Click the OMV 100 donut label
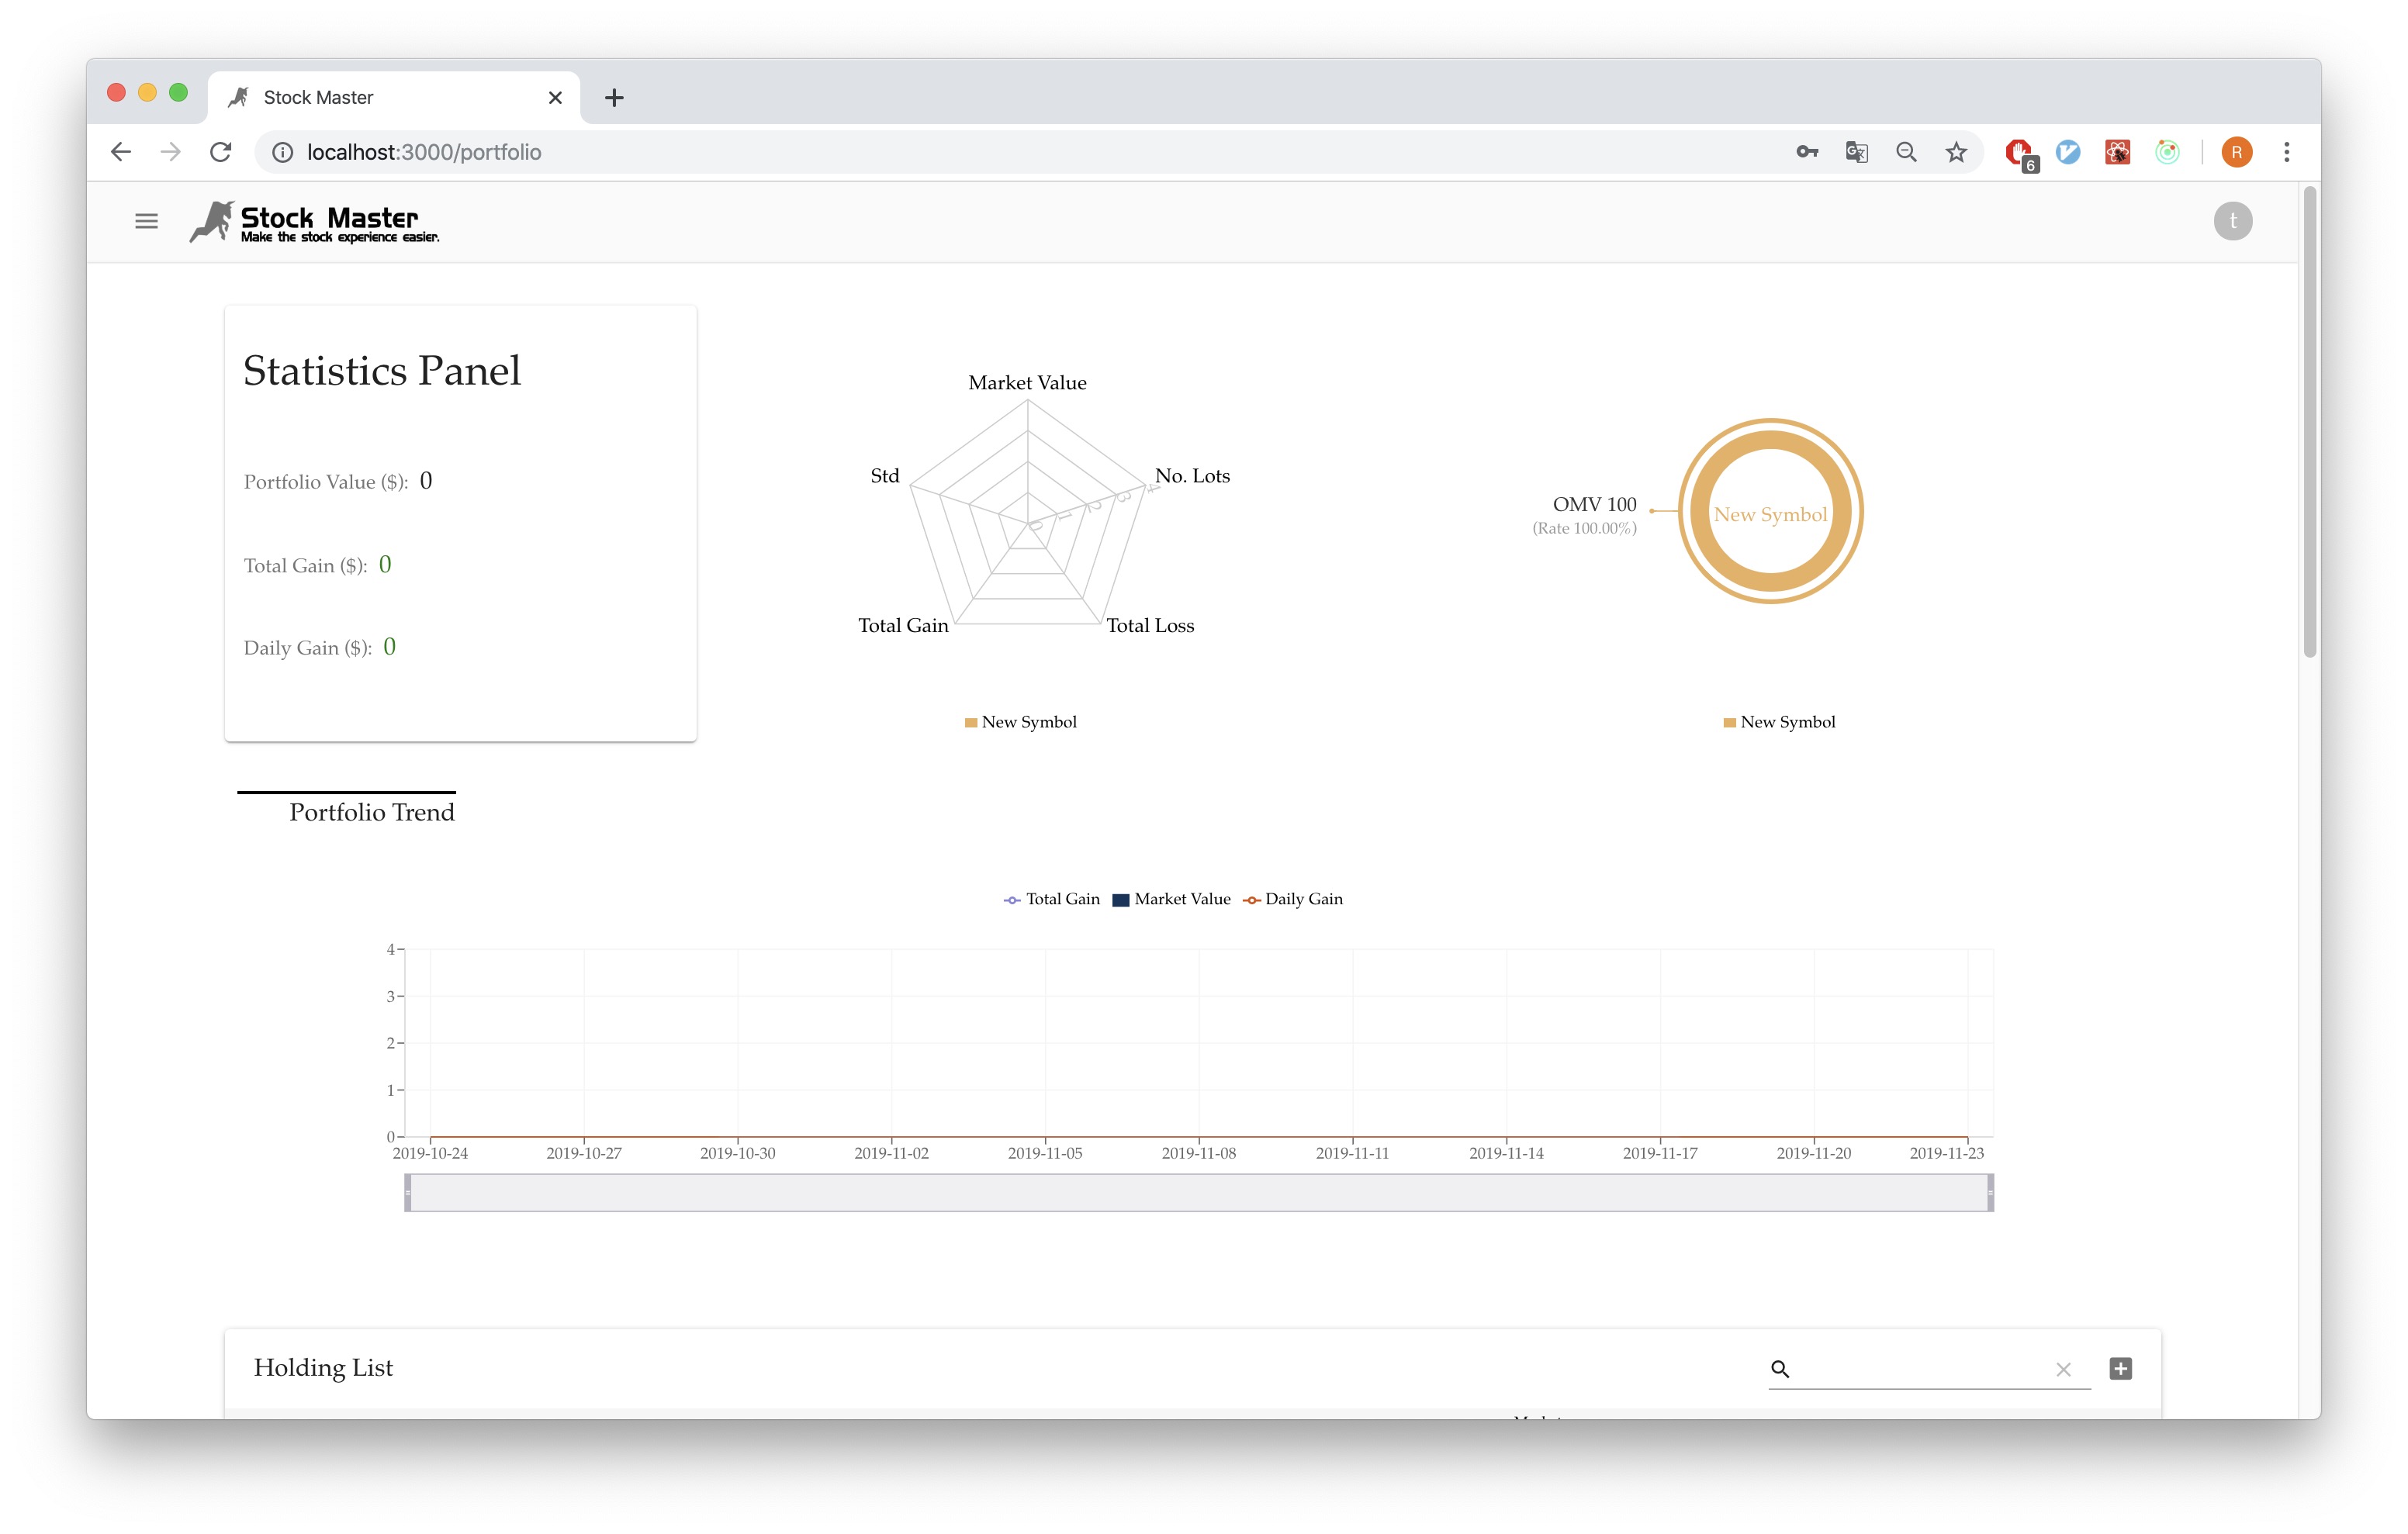2408x1534 pixels. point(1594,505)
